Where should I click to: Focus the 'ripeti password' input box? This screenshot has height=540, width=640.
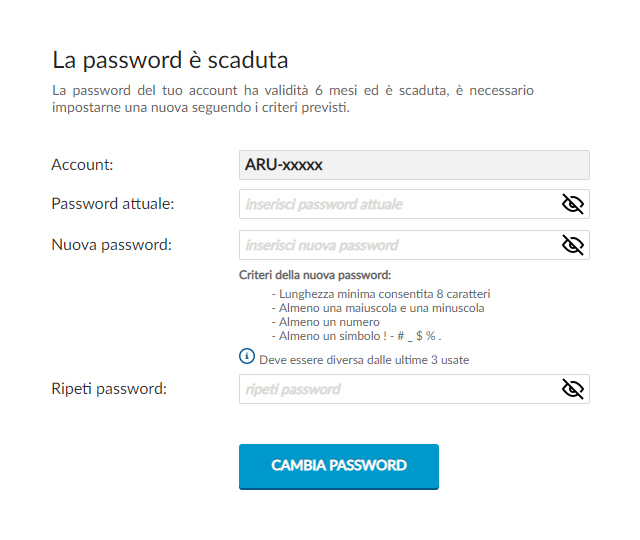414,389
